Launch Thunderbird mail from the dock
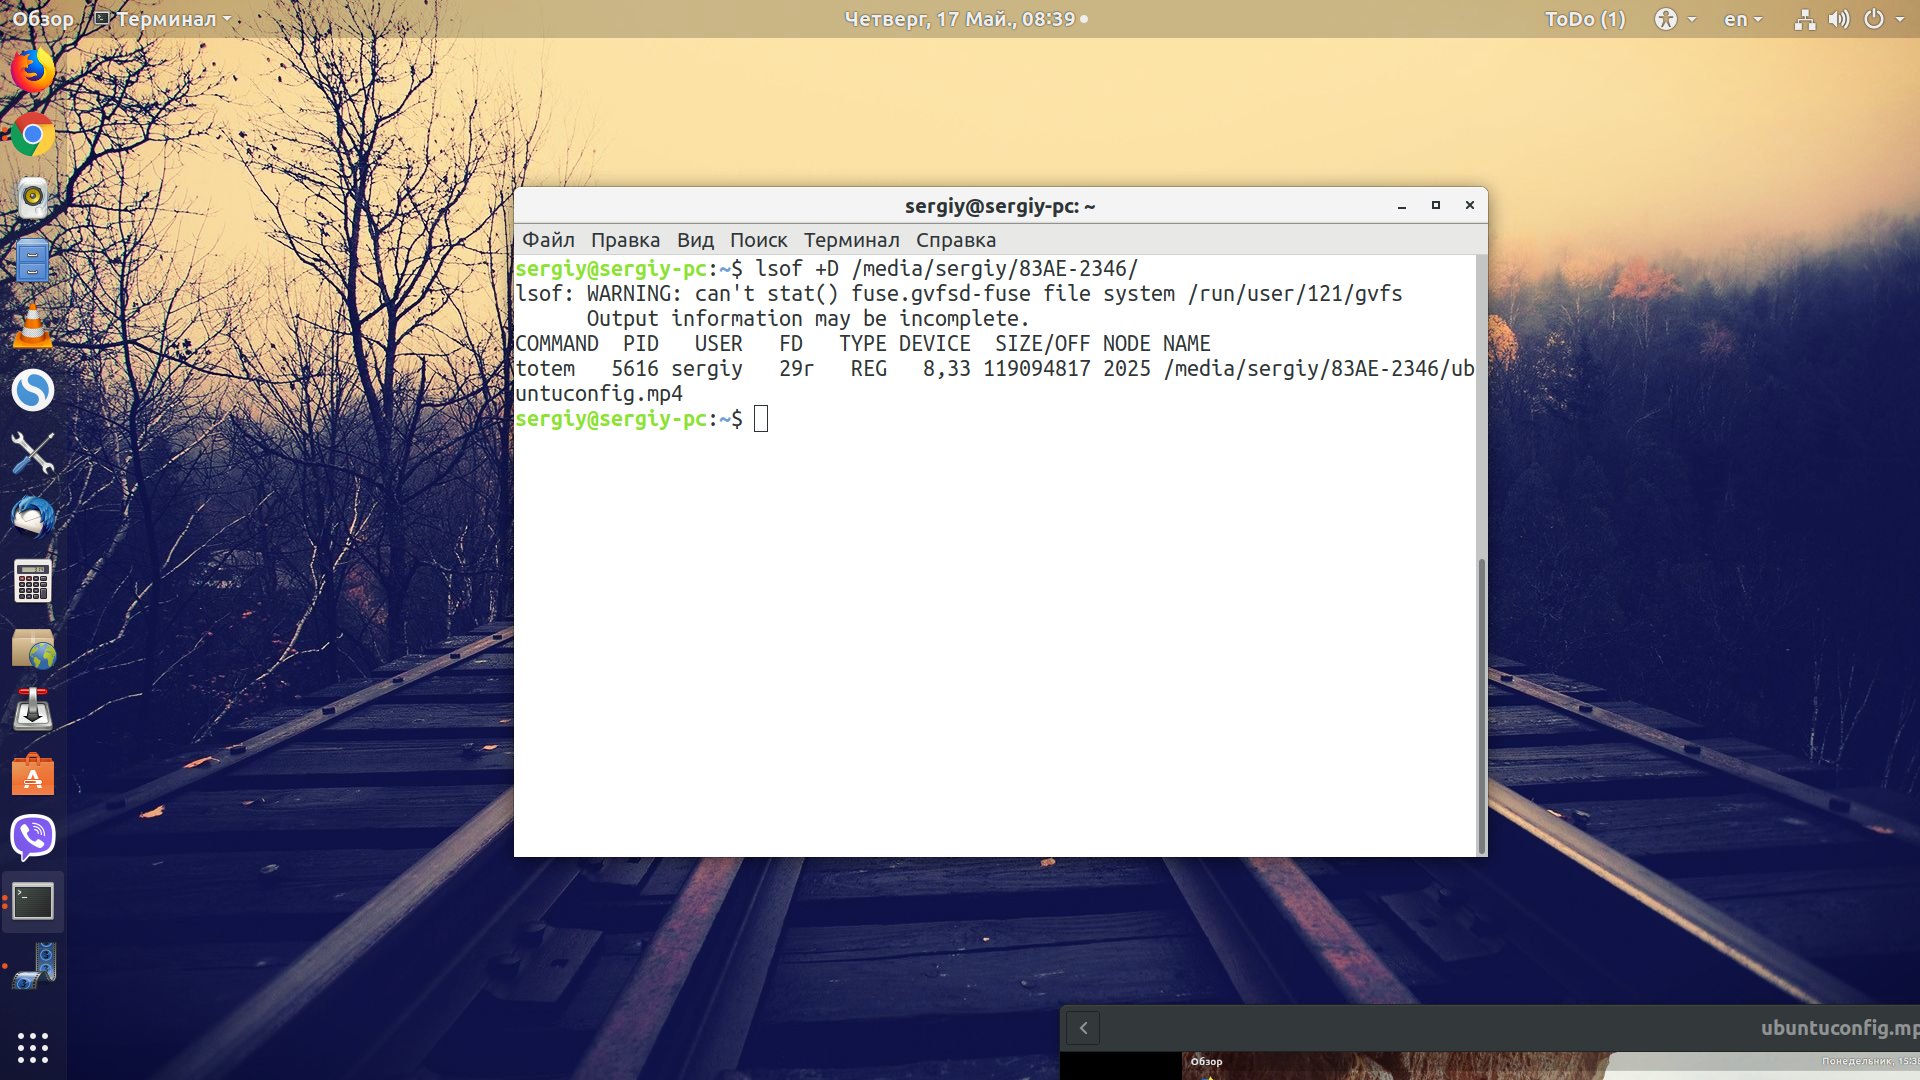Screen dimensions: 1920x1080 point(33,518)
